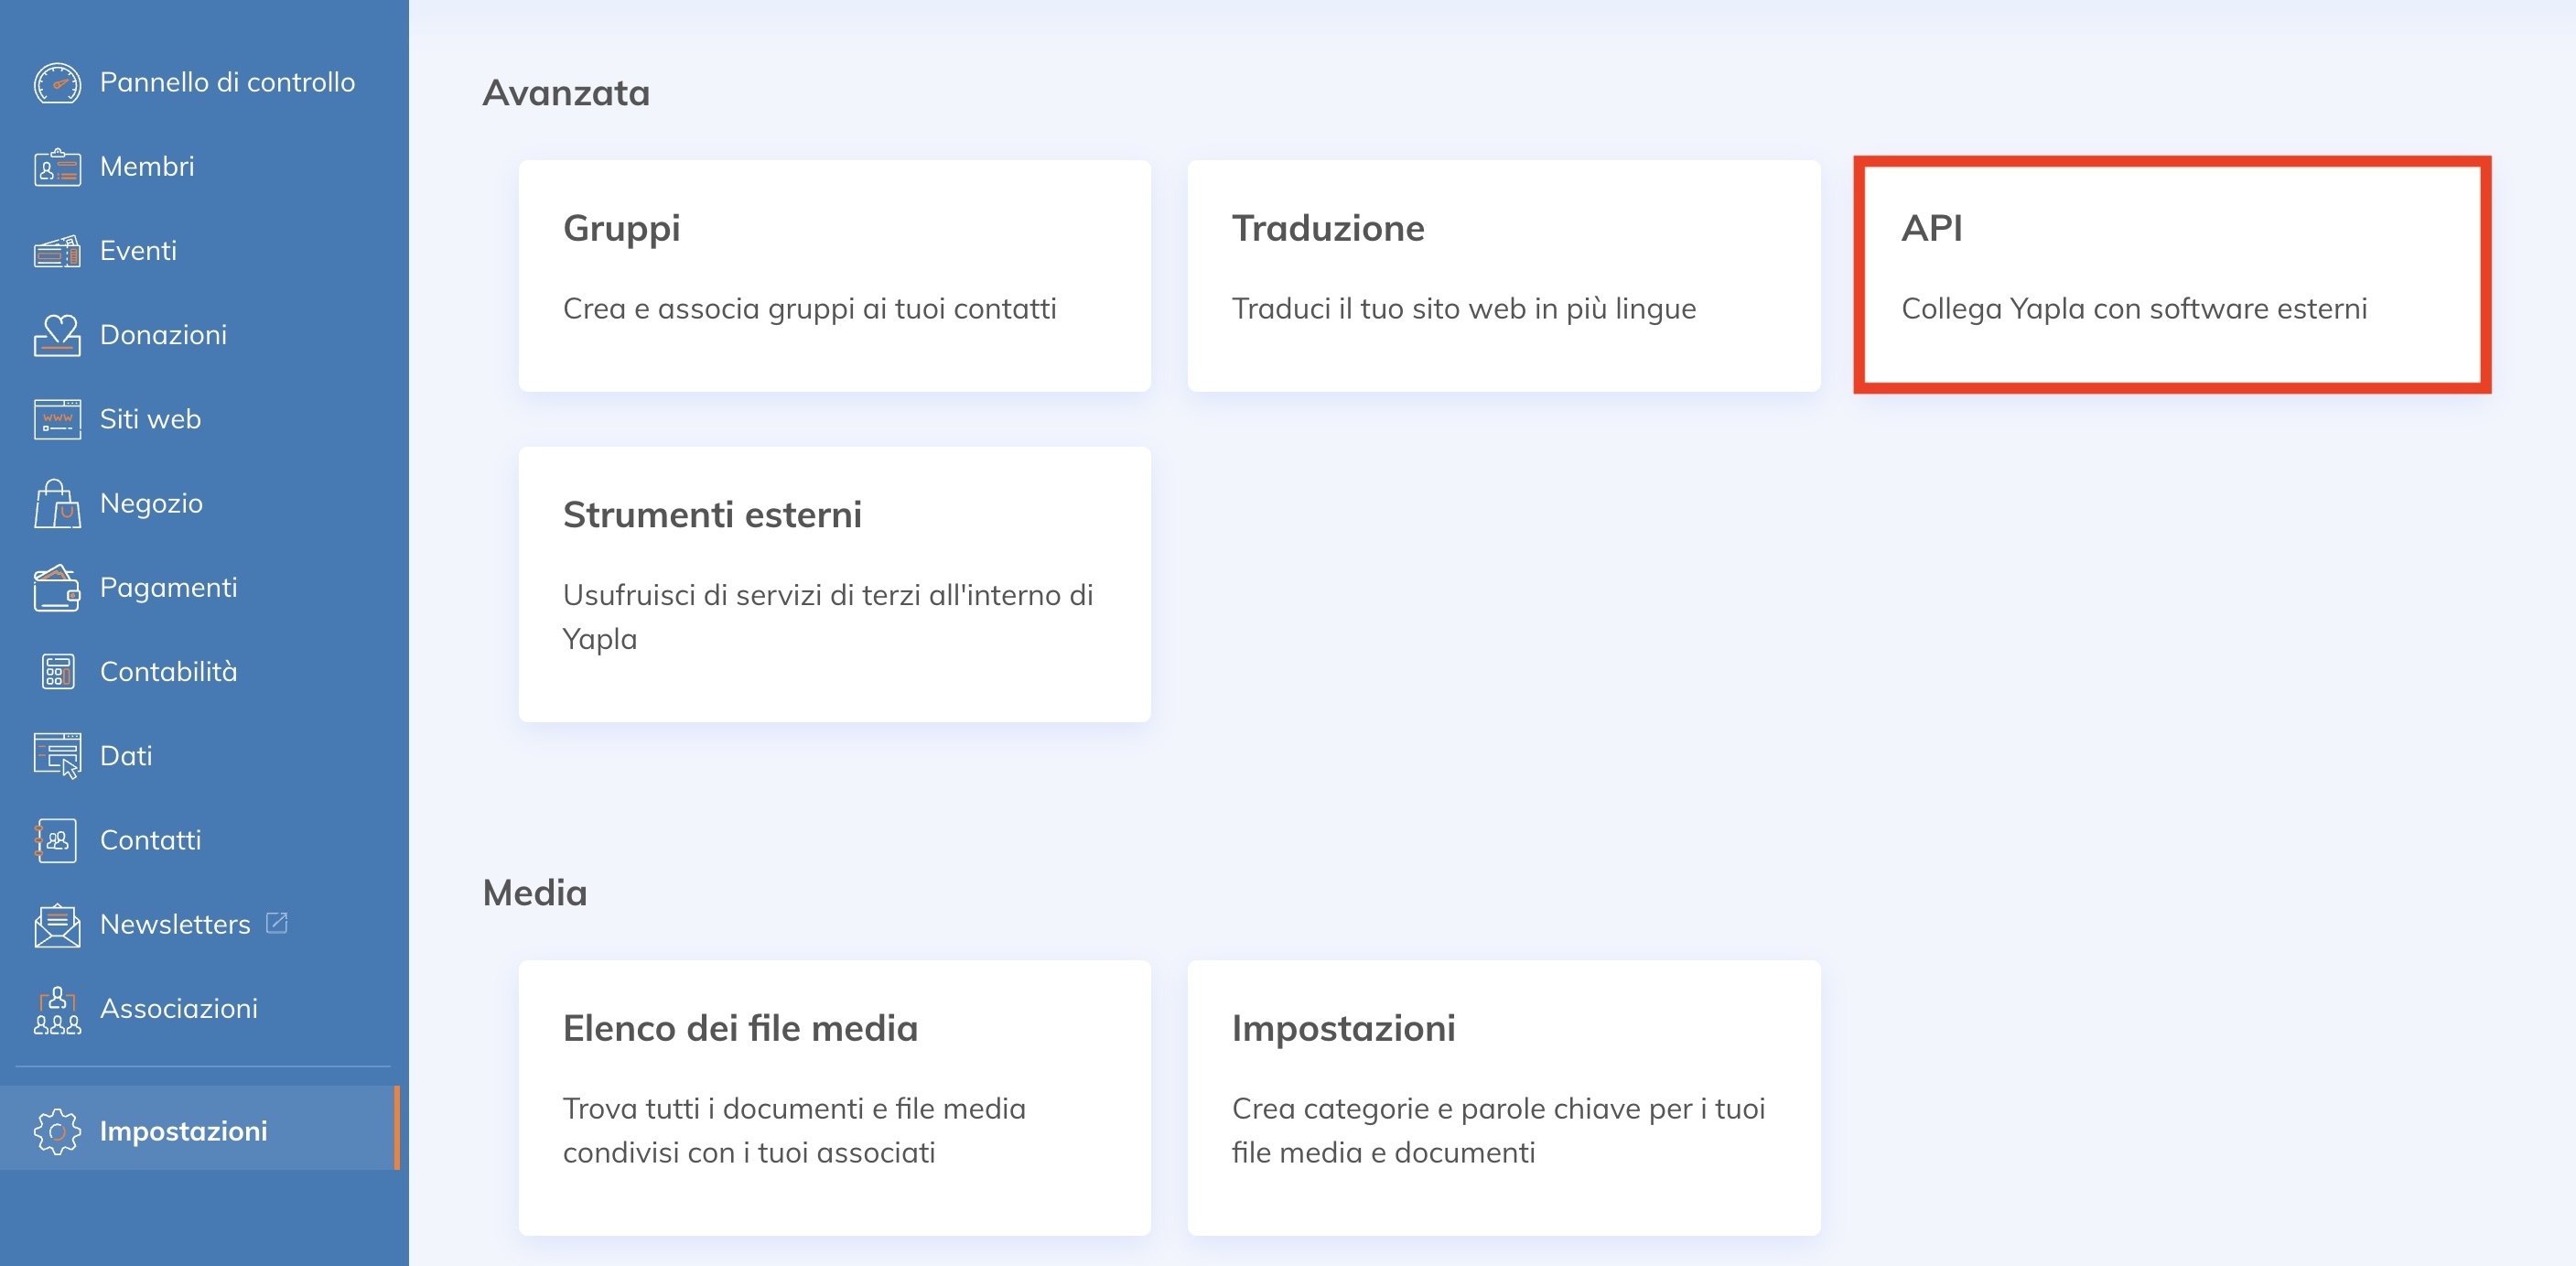This screenshot has height=1266, width=2576.
Task: Click the Pagamenti wallet icon
Action: [x=57, y=588]
